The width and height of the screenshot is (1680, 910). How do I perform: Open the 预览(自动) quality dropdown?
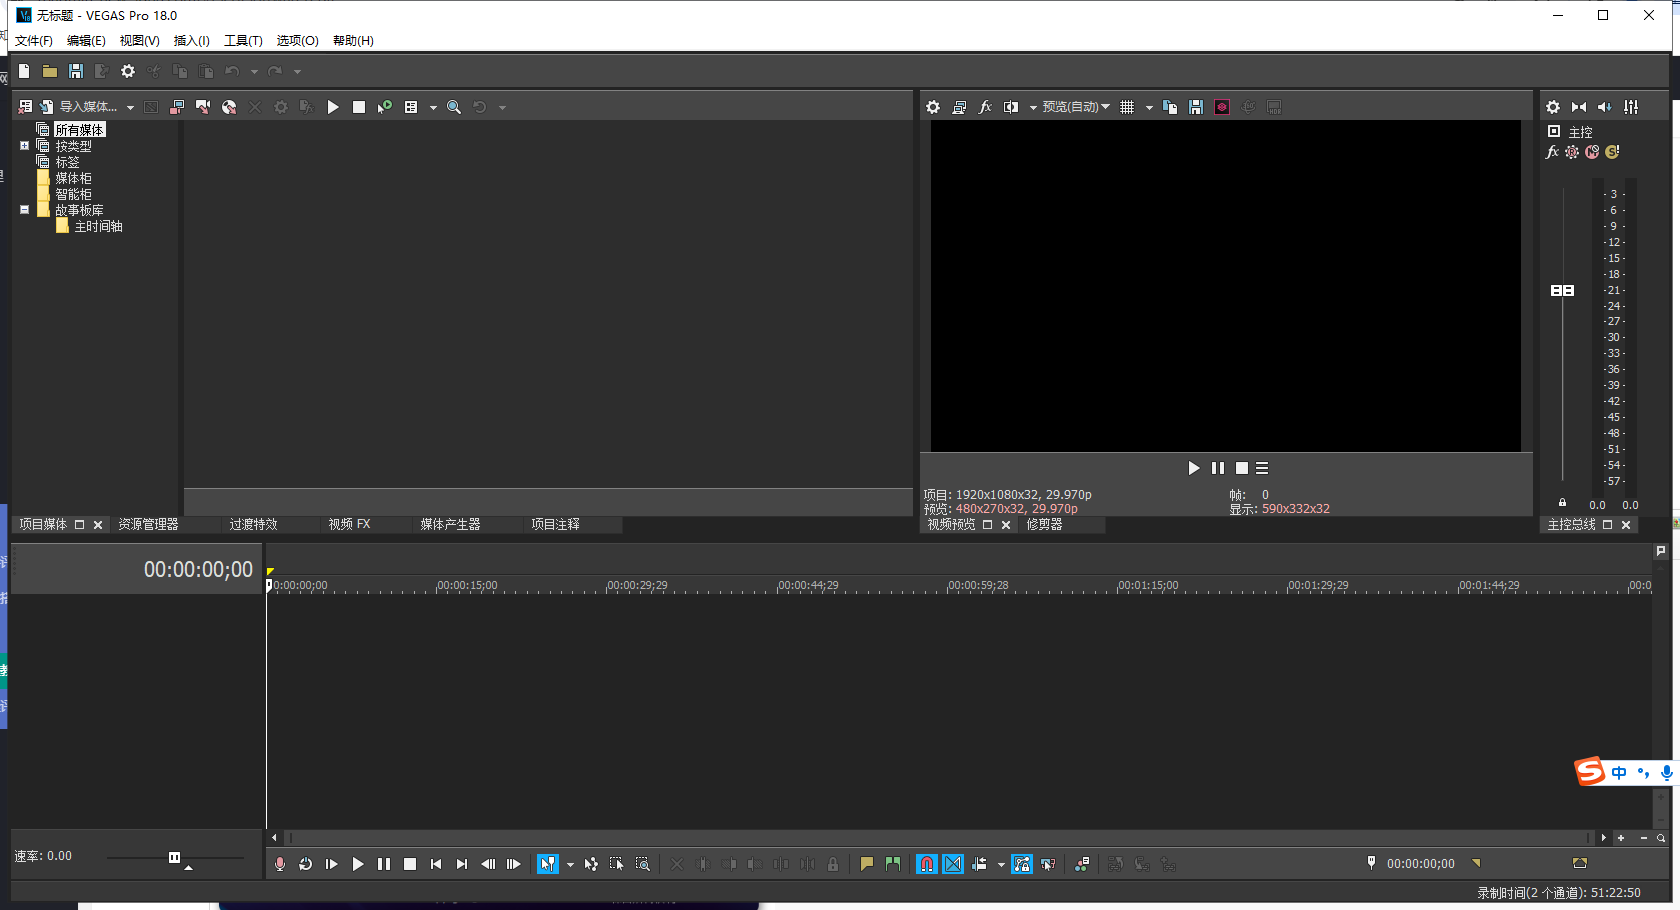point(1076,107)
